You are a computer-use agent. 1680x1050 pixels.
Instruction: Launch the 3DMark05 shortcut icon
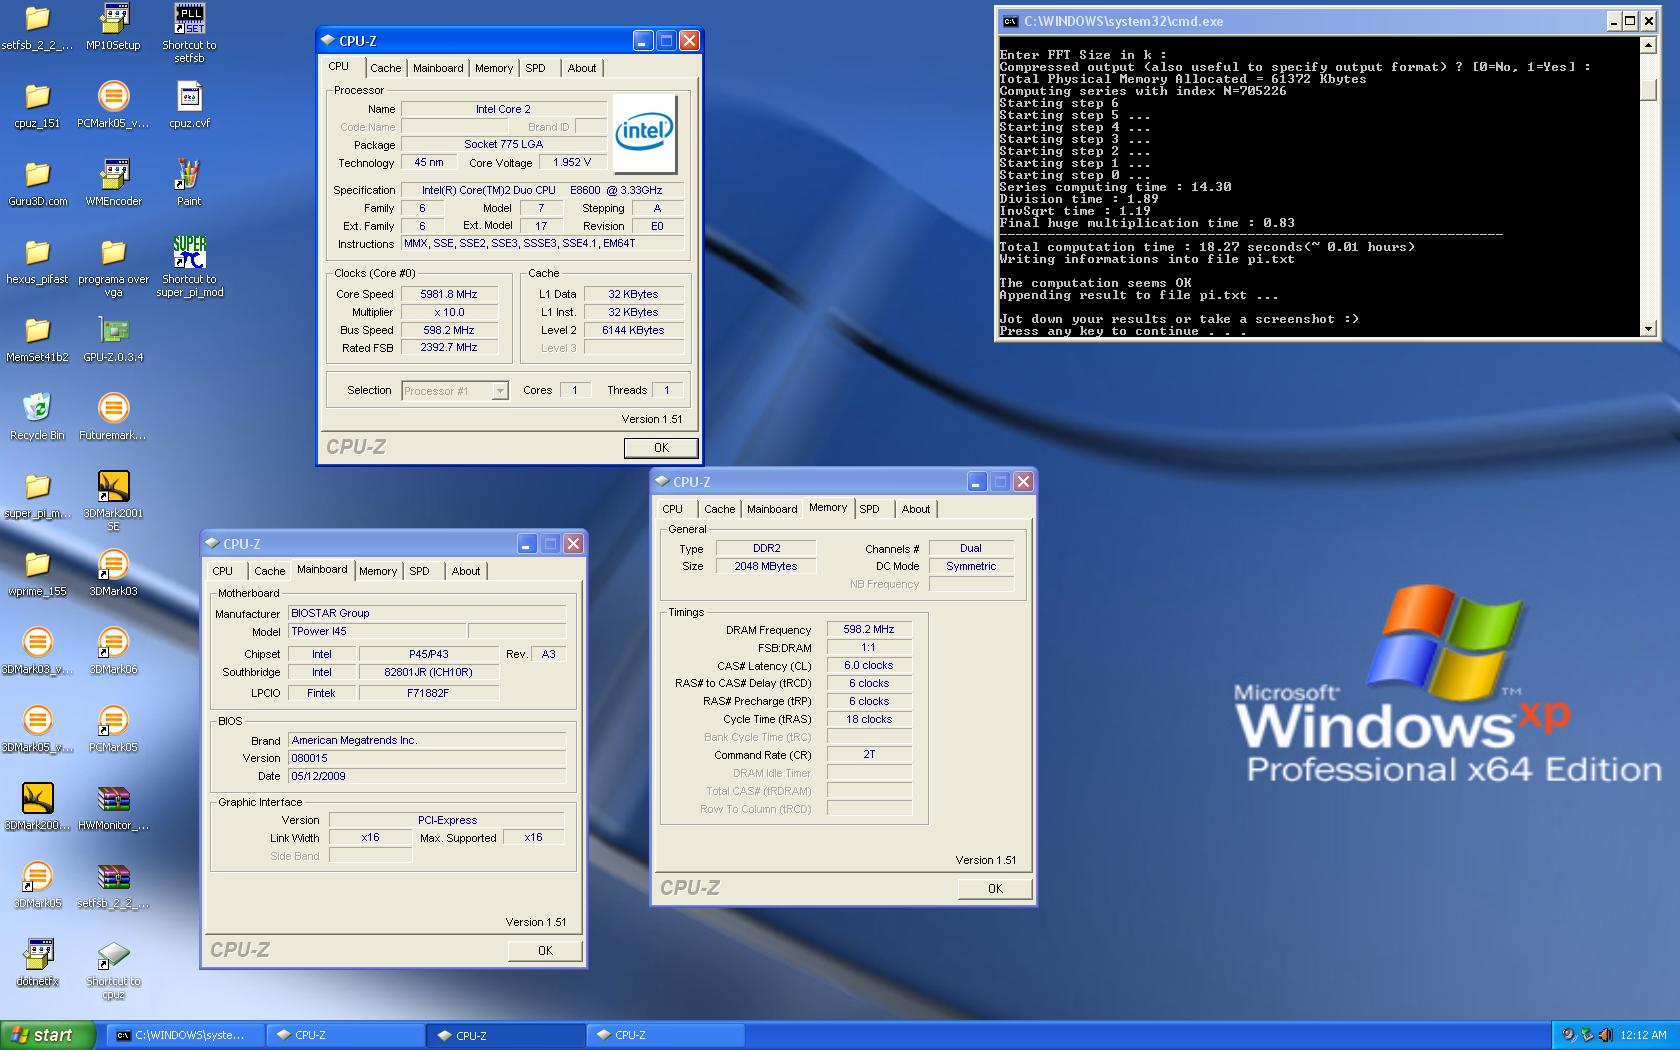[37, 876]
